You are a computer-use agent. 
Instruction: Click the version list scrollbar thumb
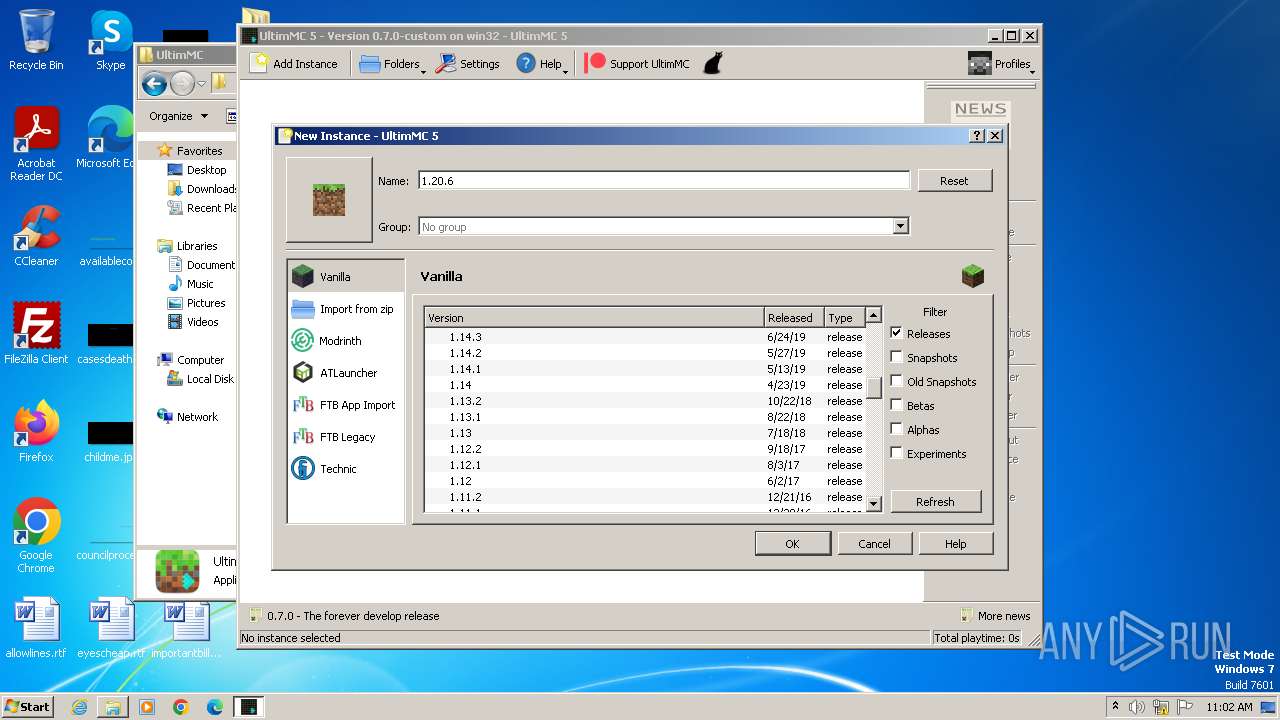(x=873, y=388)
